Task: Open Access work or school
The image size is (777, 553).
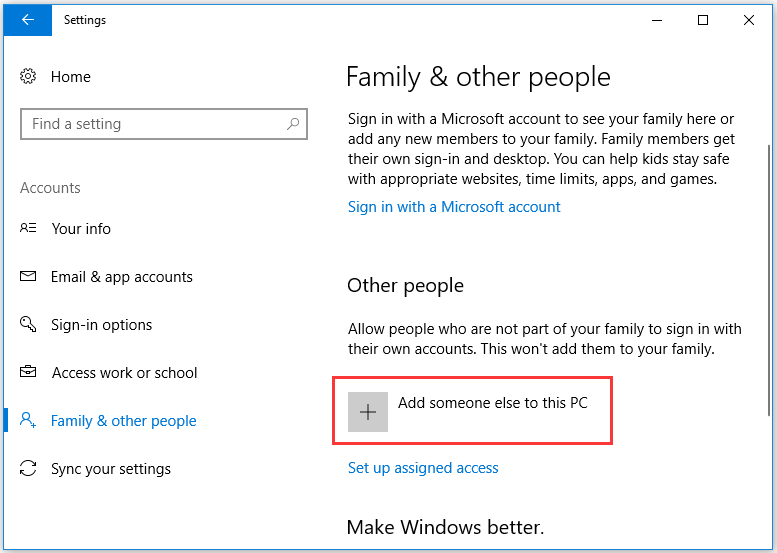Action: tap(124, 373)
